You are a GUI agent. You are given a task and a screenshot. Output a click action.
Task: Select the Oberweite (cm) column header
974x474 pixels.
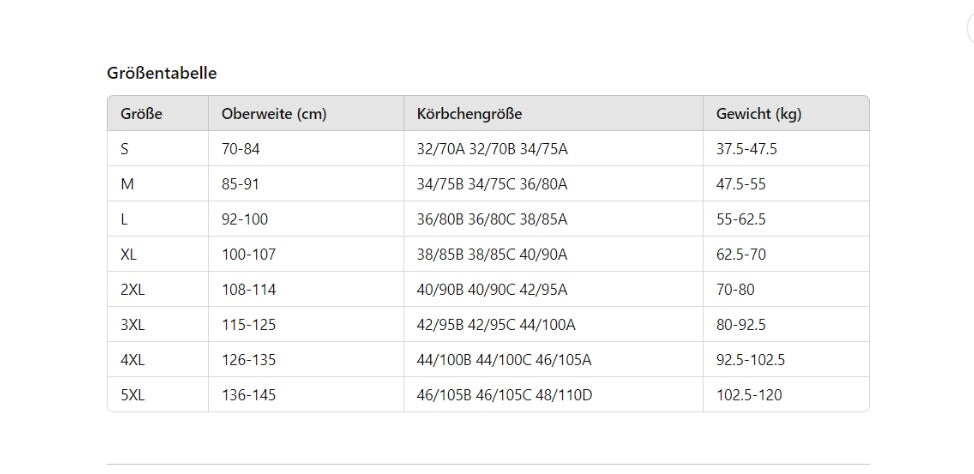click(274, 114)
